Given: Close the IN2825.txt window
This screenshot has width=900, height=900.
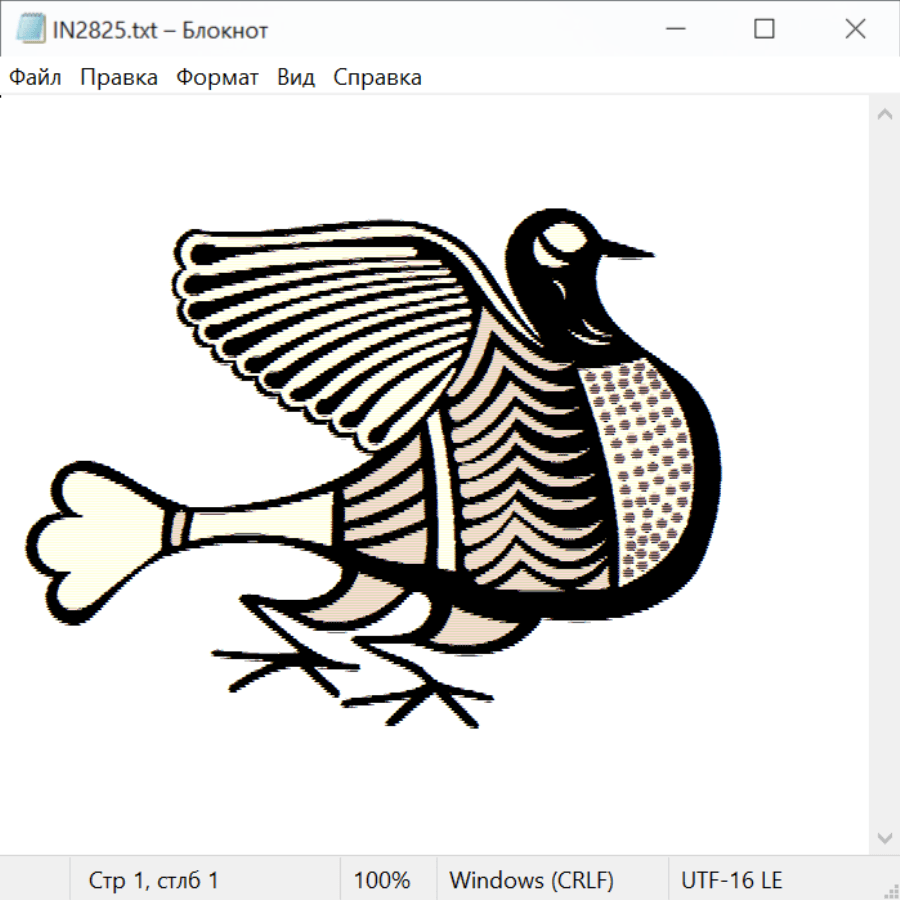Looking at the screenshot, I should point(855,30).
